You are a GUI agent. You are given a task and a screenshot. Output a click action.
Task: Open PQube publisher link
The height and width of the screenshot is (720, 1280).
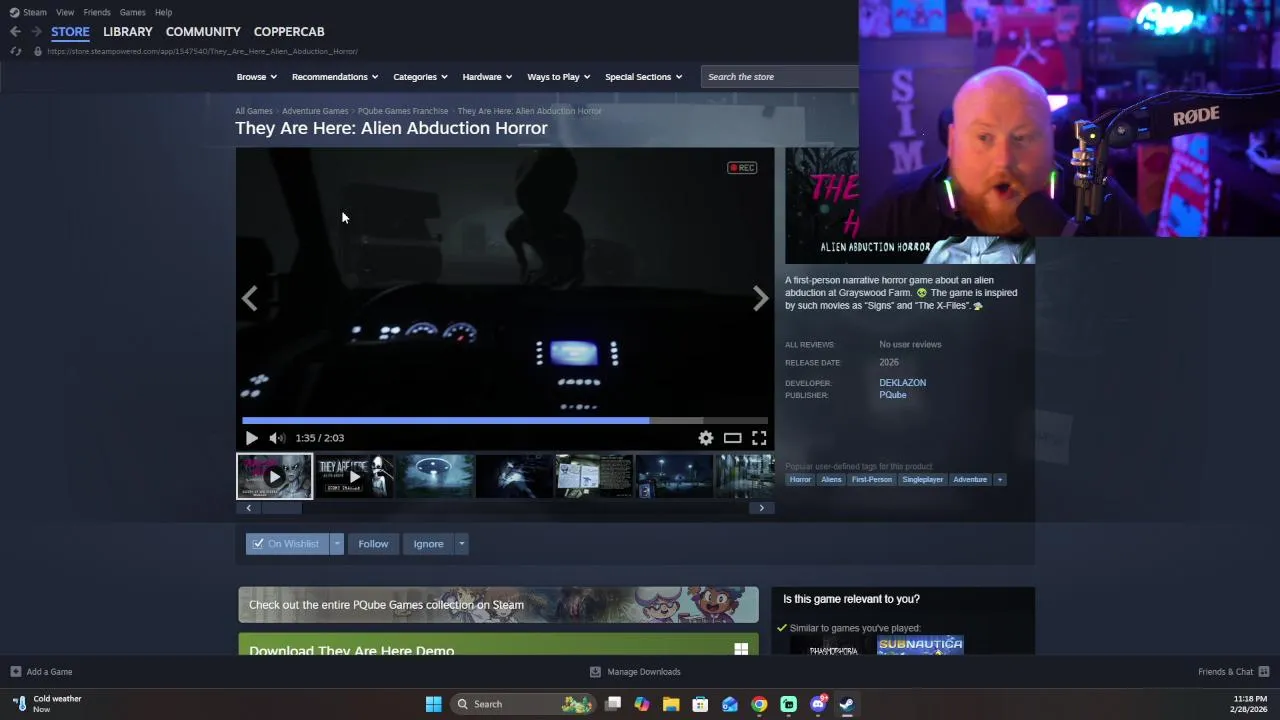(893, 395)
